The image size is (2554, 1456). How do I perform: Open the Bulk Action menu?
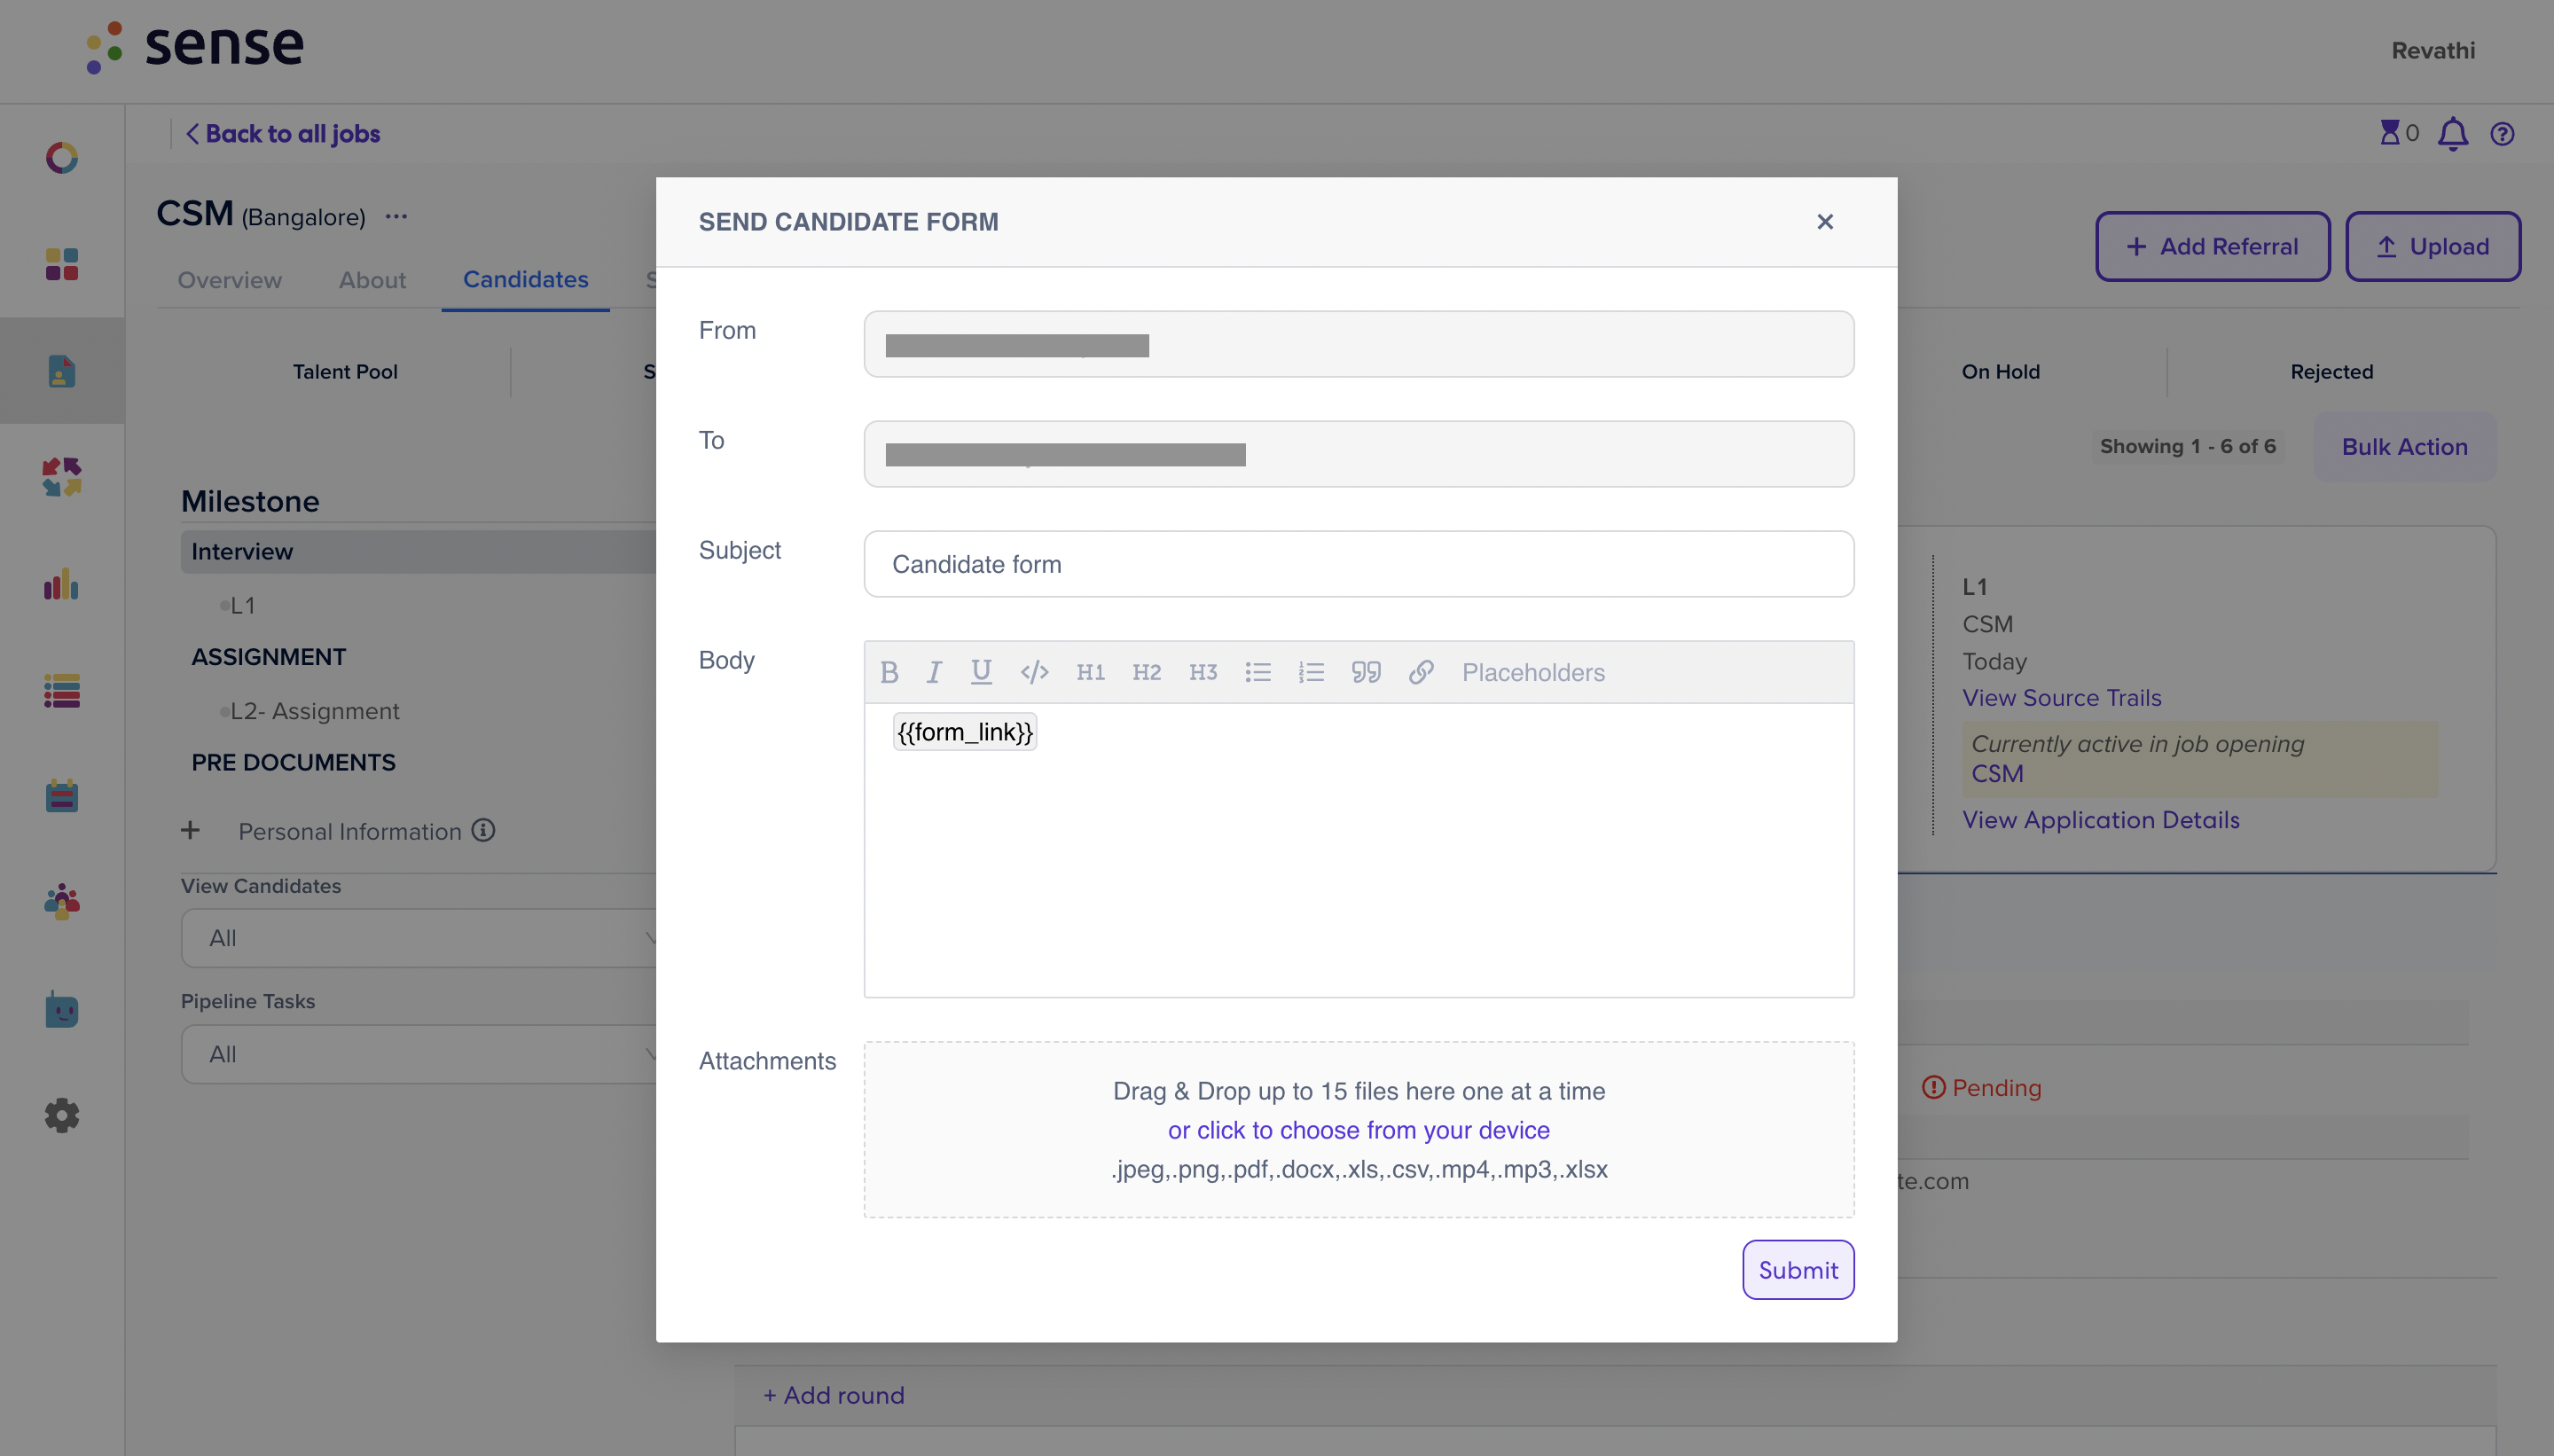tap(2405, 447)
